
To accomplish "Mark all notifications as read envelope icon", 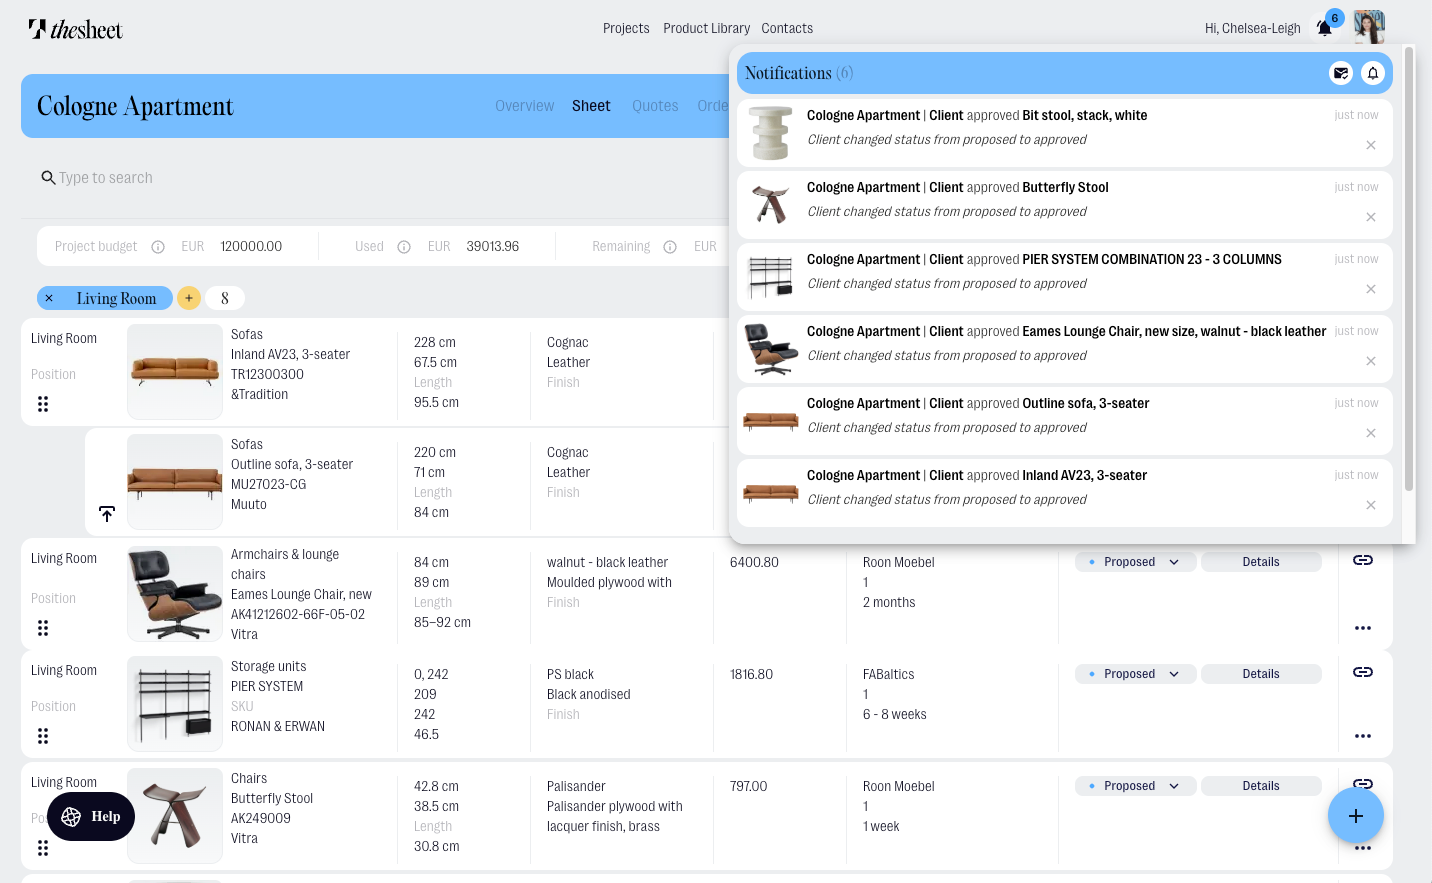I will [x=1341, y=73].
